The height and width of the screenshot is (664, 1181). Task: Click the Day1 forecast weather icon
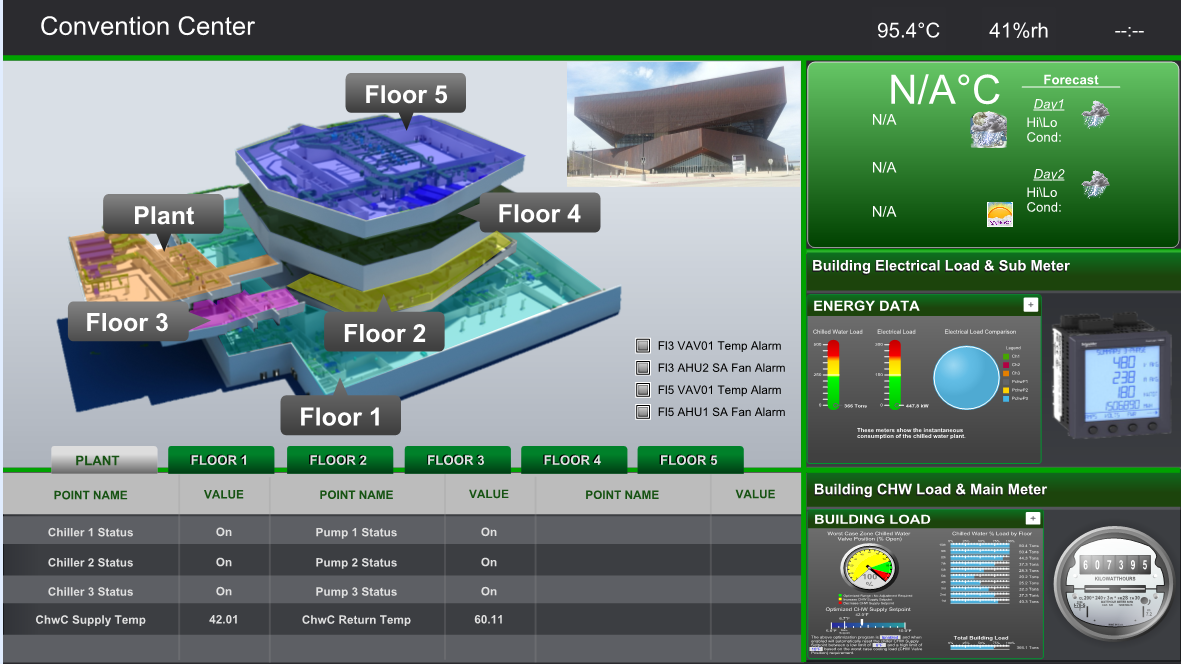click(1097, 113)
